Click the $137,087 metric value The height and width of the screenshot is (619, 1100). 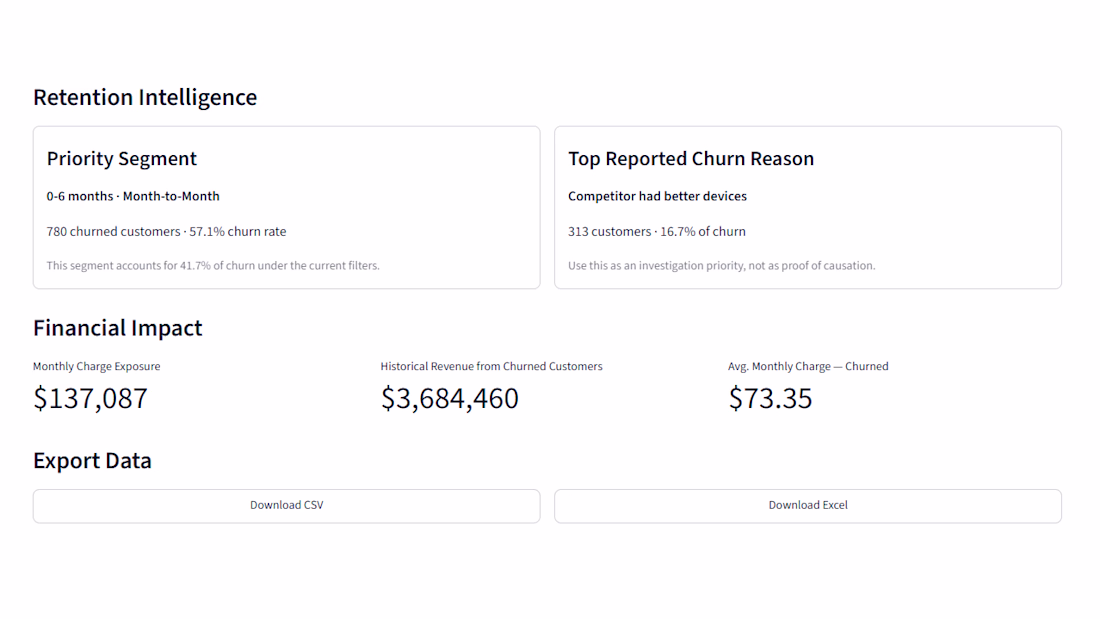tap(90, 399)
